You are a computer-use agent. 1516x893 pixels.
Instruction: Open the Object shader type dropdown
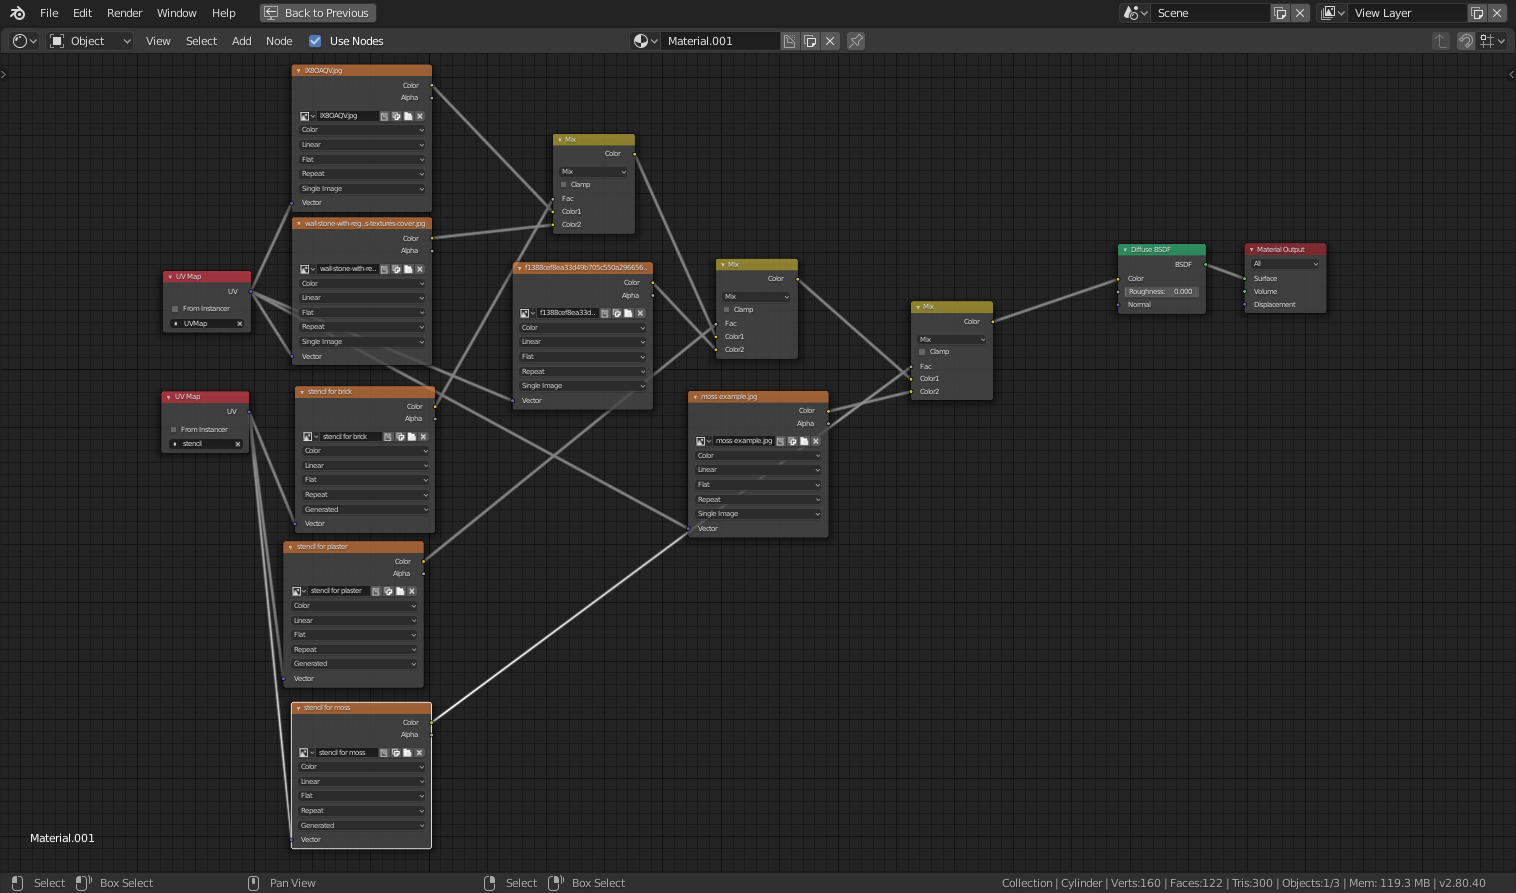tap(90, 41)
